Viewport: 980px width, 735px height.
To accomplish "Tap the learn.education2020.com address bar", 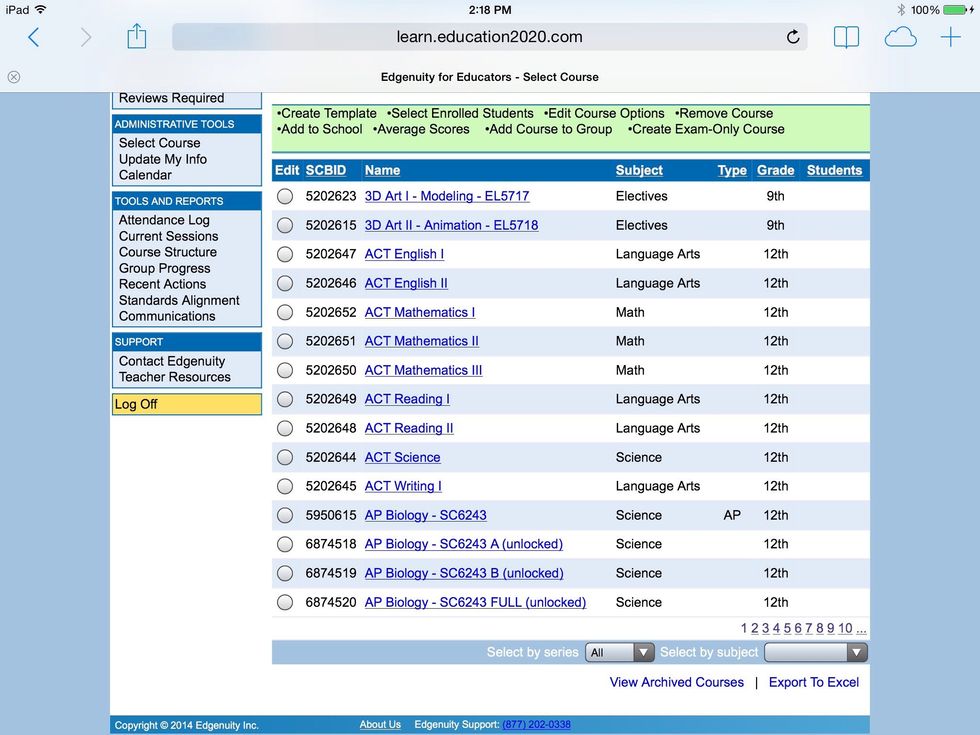I will click(488, 37).
